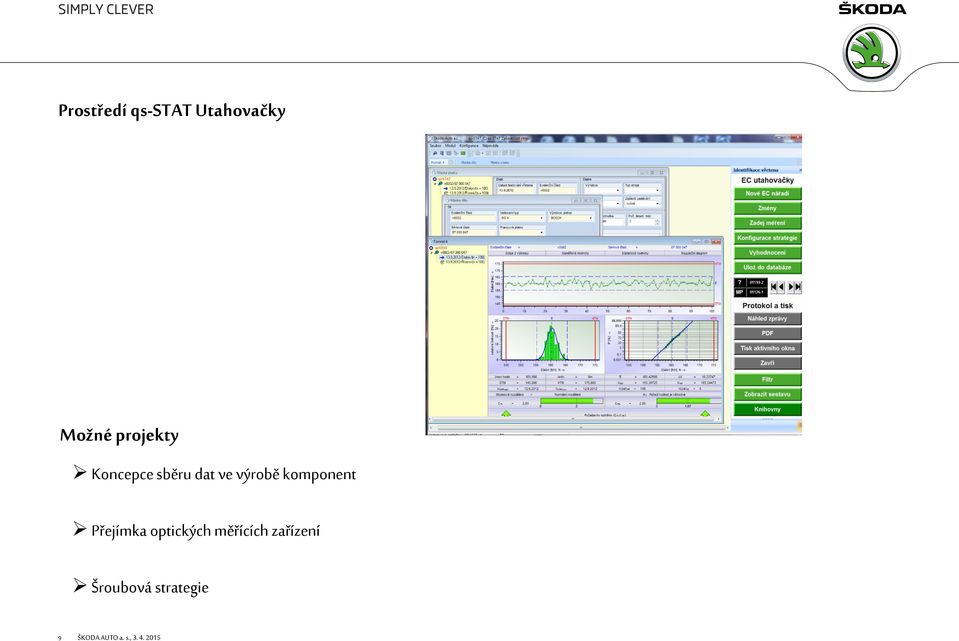Click heading 'Prostředí qs-STAT Utahovačky'
Image resolution: width=959 pixels, height=641 pixels.
coord(172,111)
